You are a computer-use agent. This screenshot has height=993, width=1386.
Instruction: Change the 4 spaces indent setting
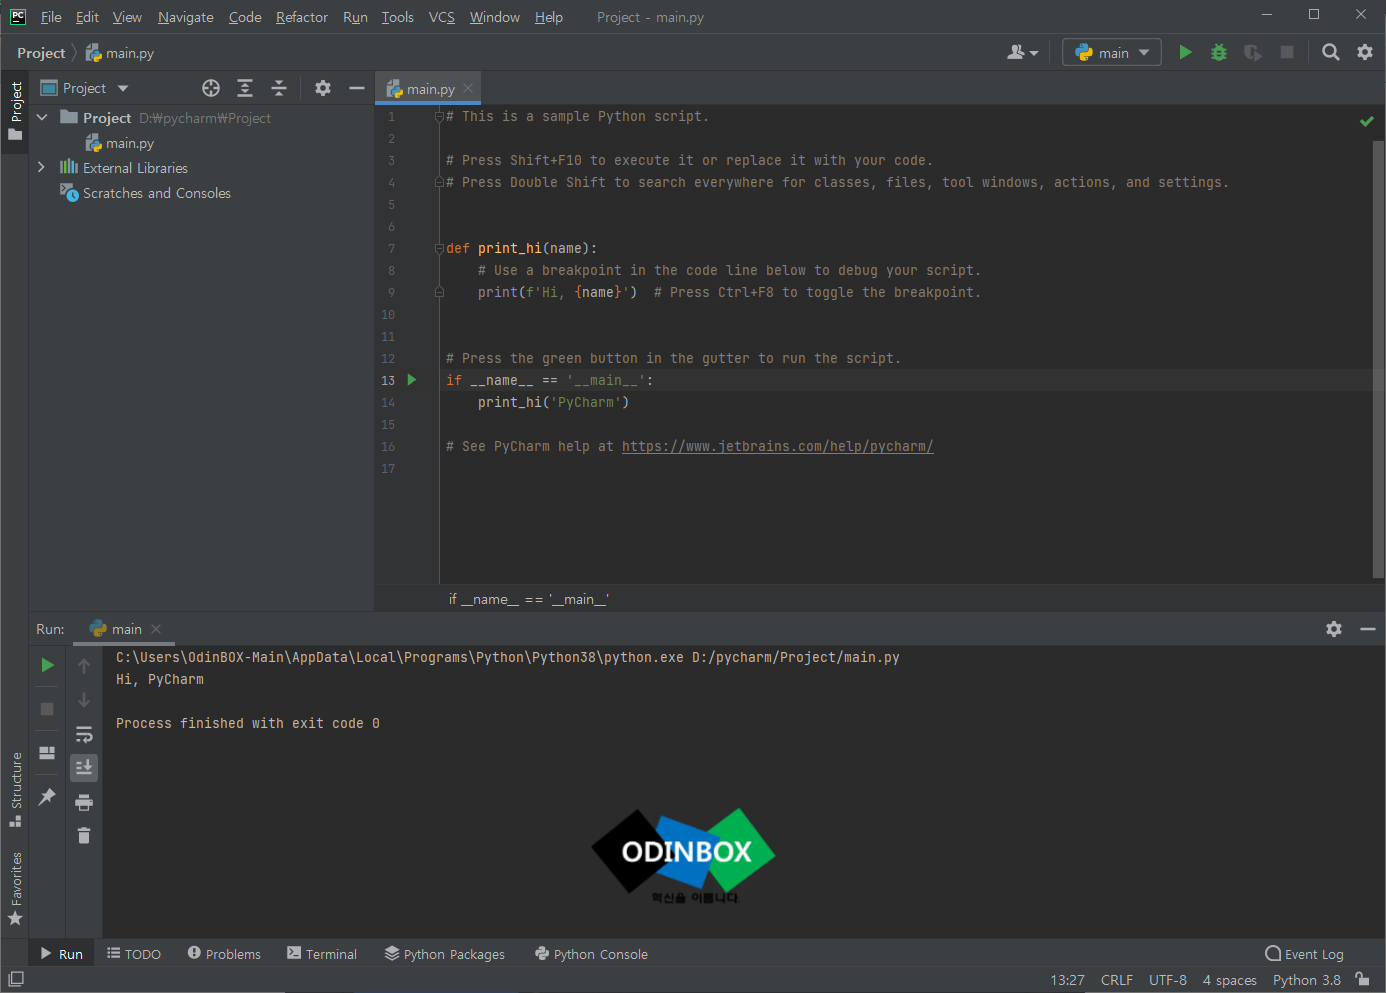1230,980
